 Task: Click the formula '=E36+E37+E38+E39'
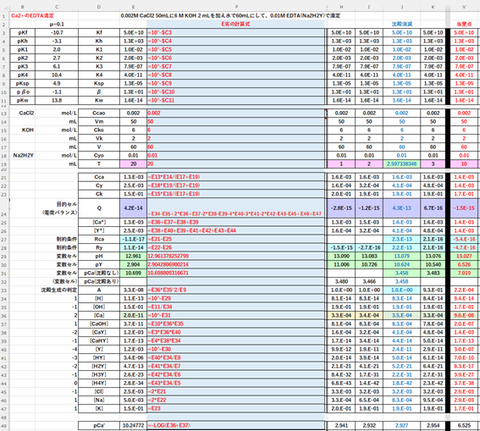click(236, 222)
